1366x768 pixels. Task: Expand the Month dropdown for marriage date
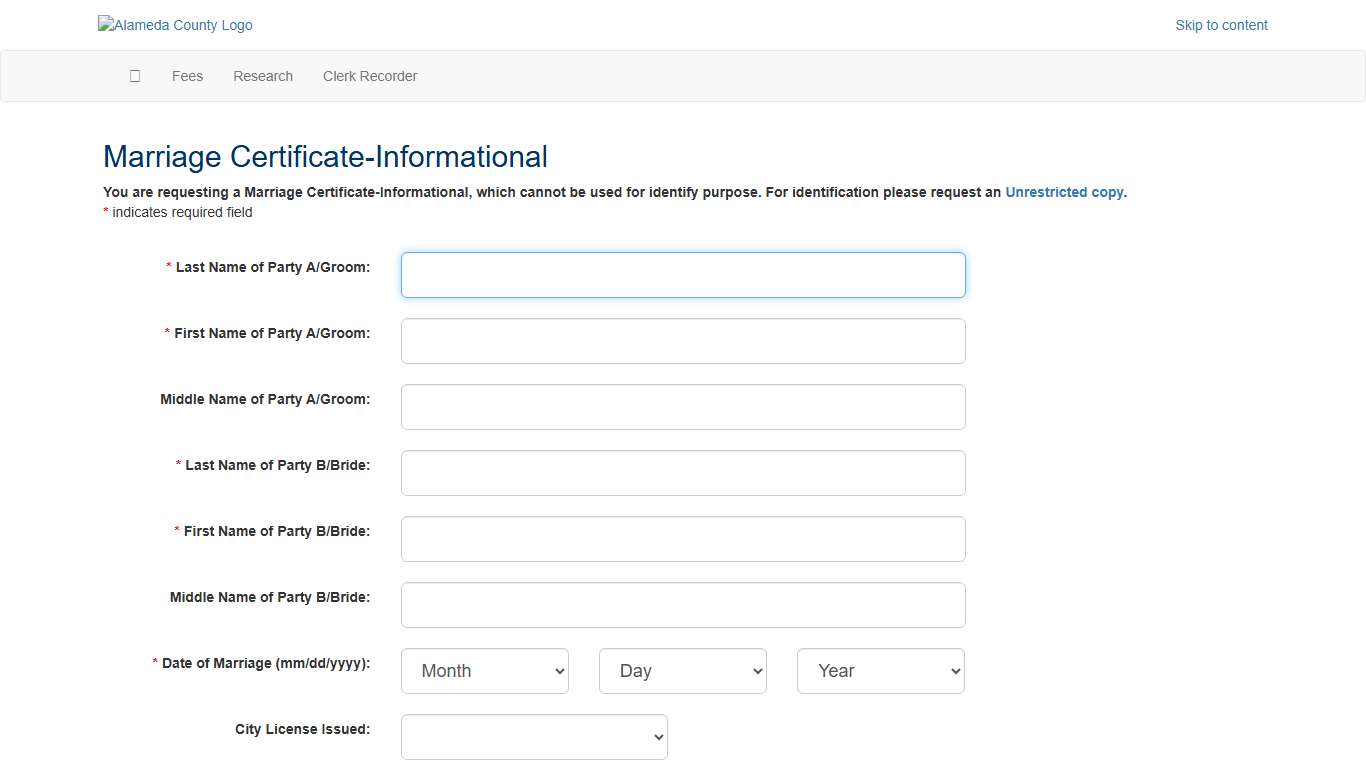click(485, 671)
